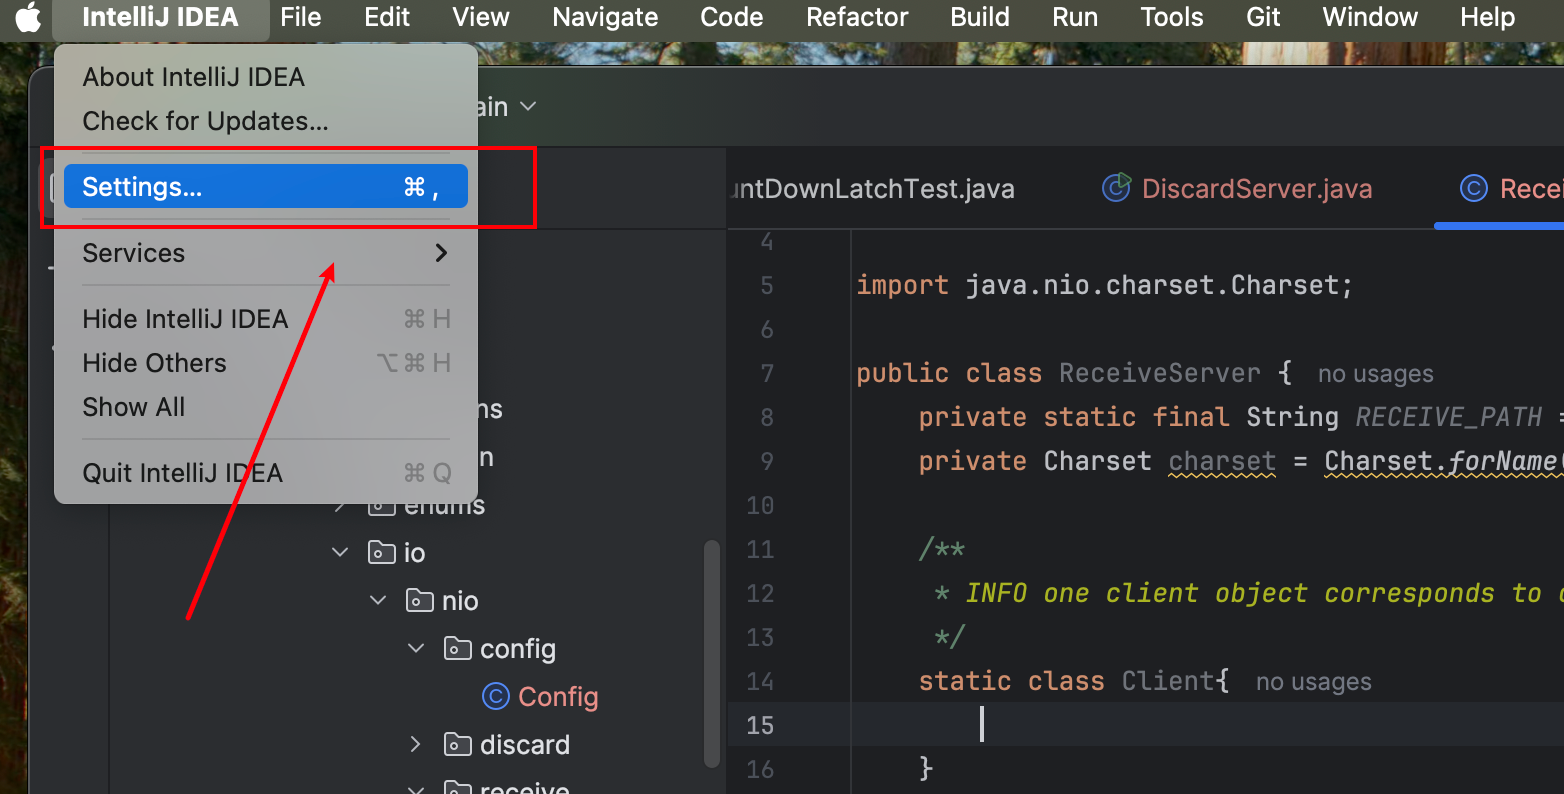
Task: Click the DiscardServer.java tab class icon
Action: coord(1116,187)
